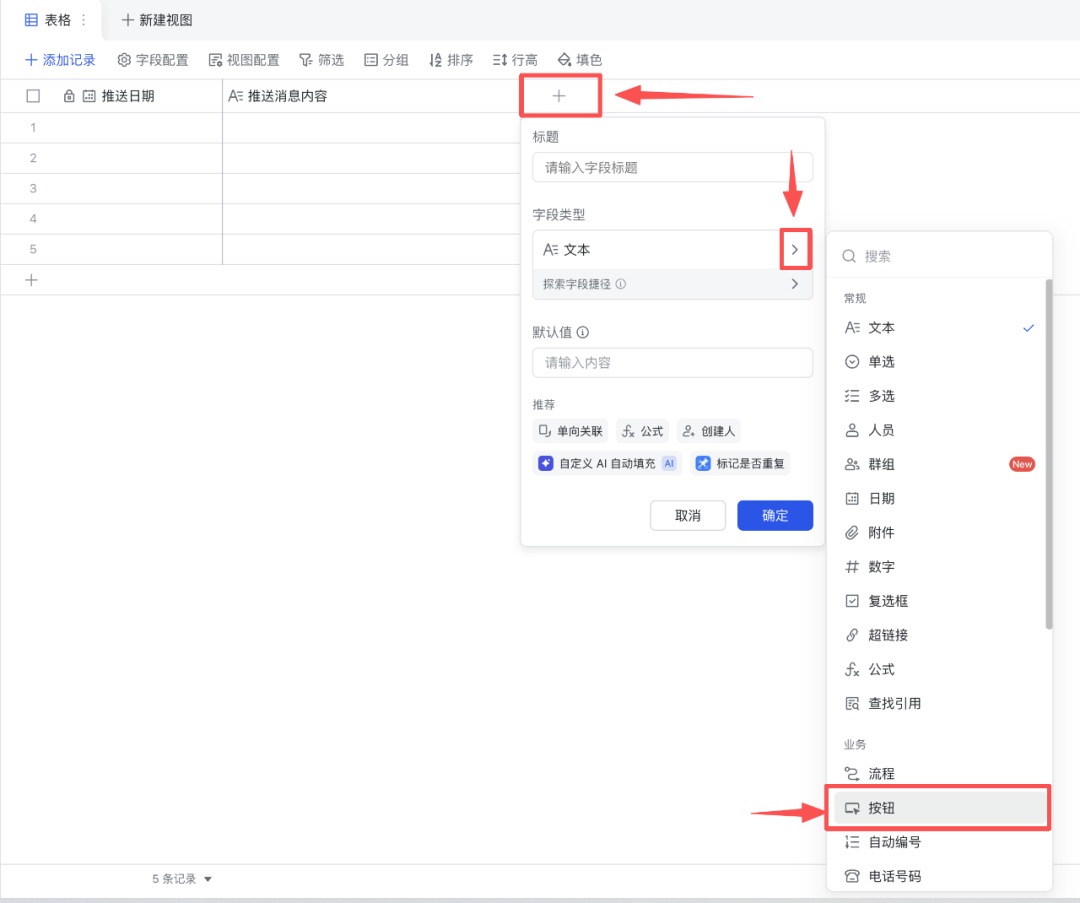Focus the 搜索 field type search box
This screenshot has height=903, width=1080.
939,256
